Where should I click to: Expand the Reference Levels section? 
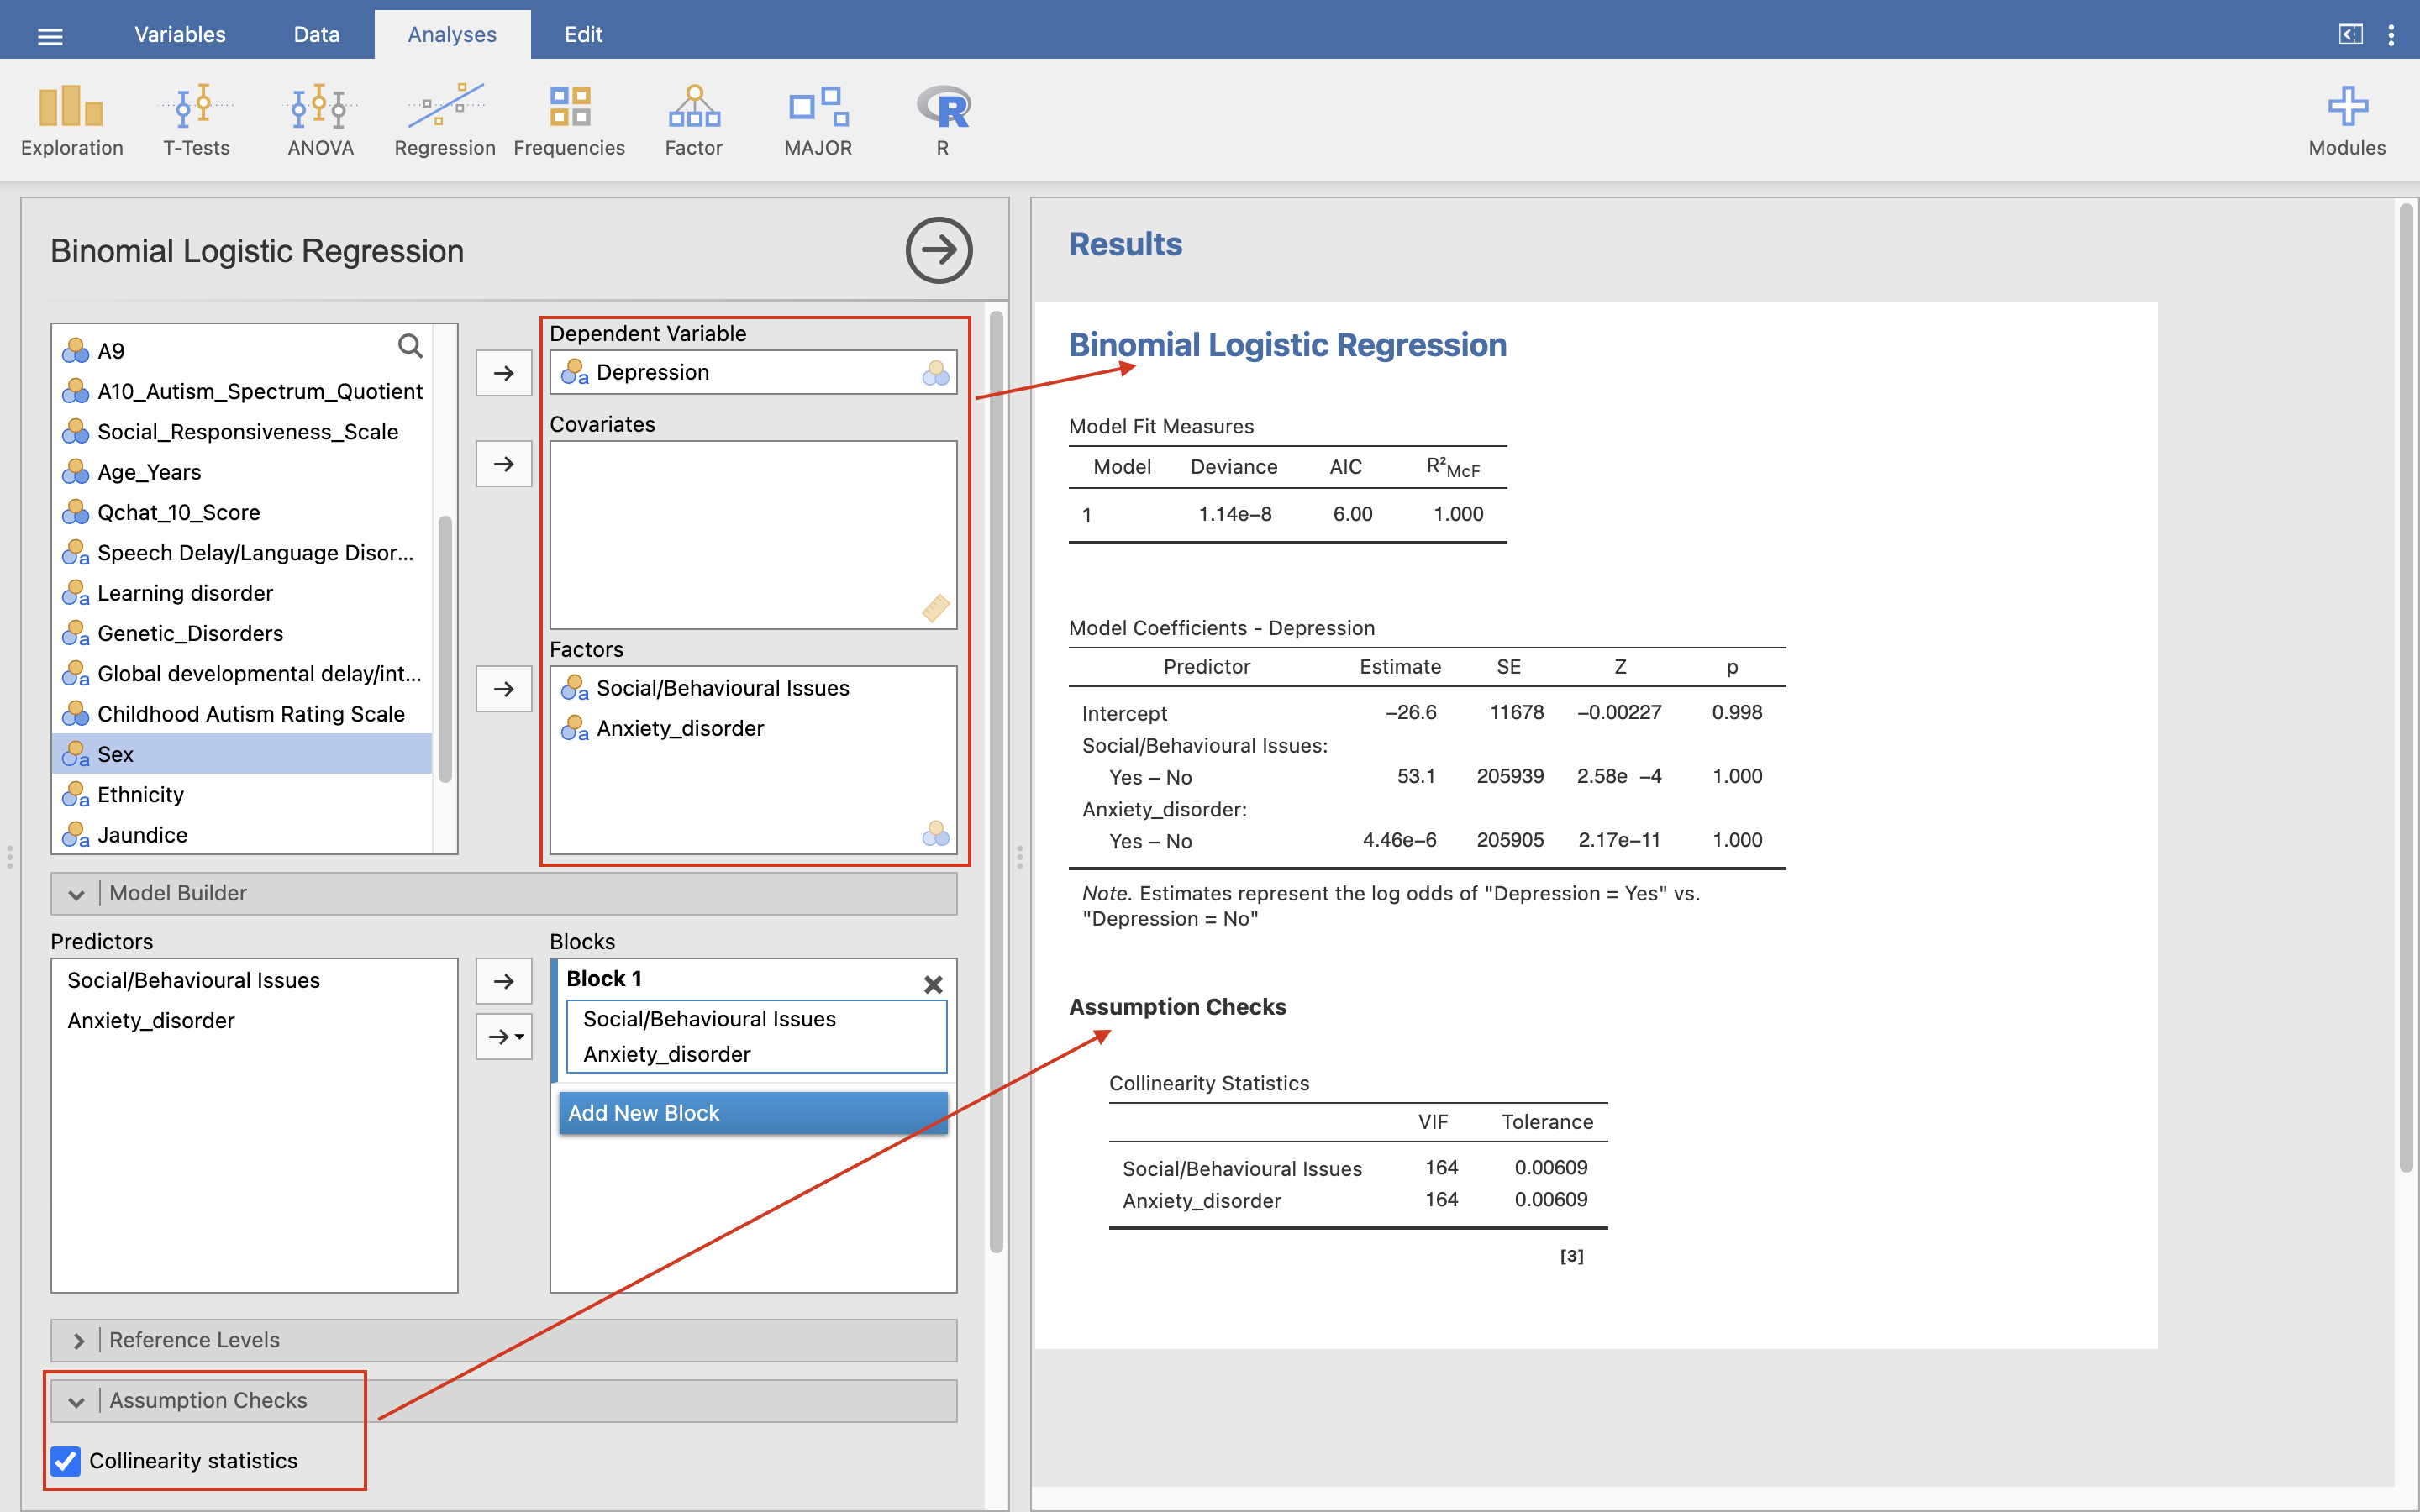(77, 1341)
